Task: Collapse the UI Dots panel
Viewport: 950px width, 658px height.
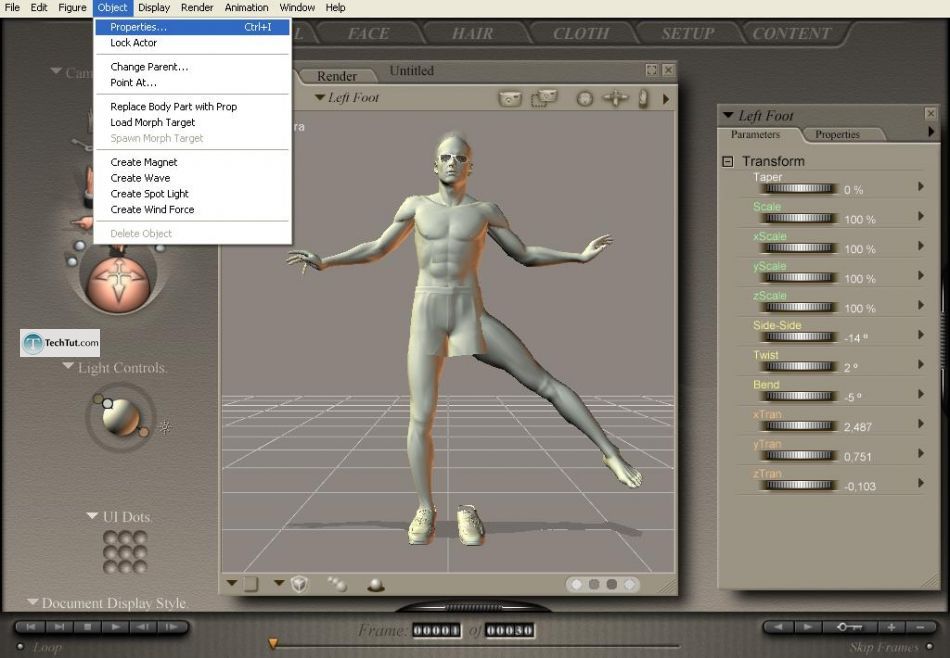Action: coord(92,516)
